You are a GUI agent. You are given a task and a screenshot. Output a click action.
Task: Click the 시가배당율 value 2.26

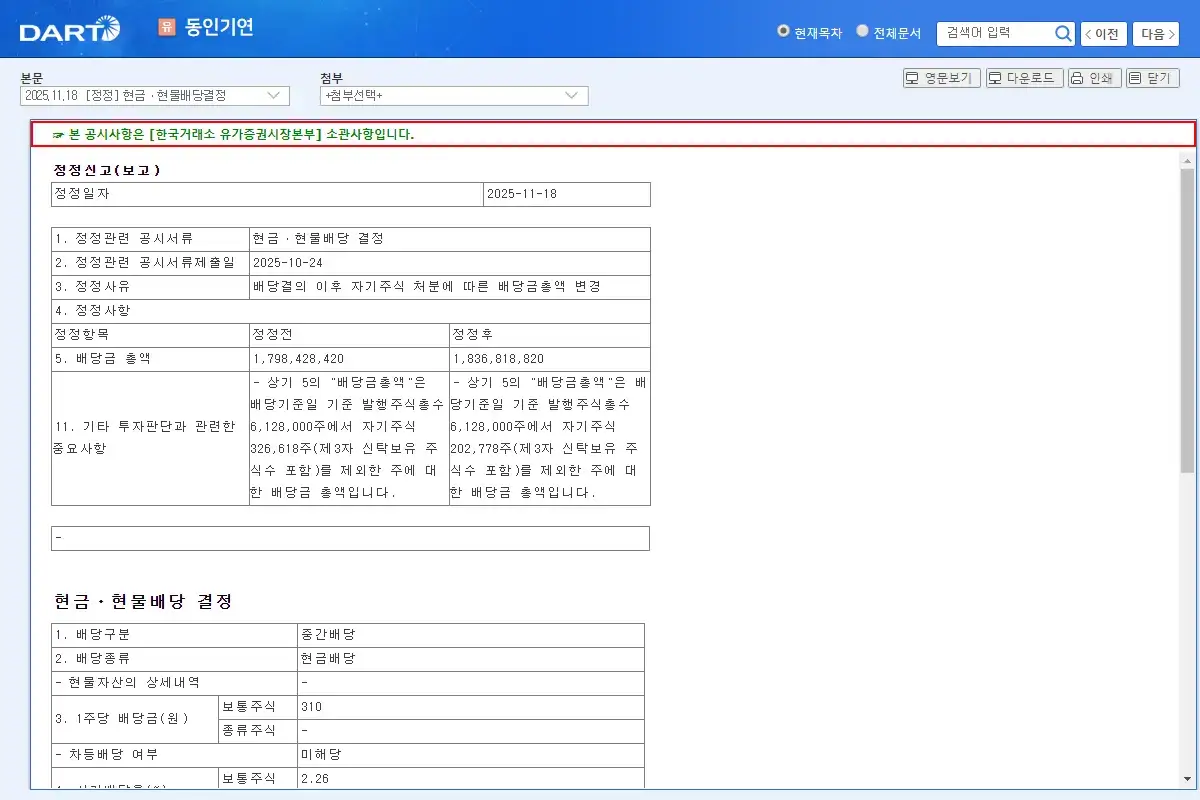470,778
